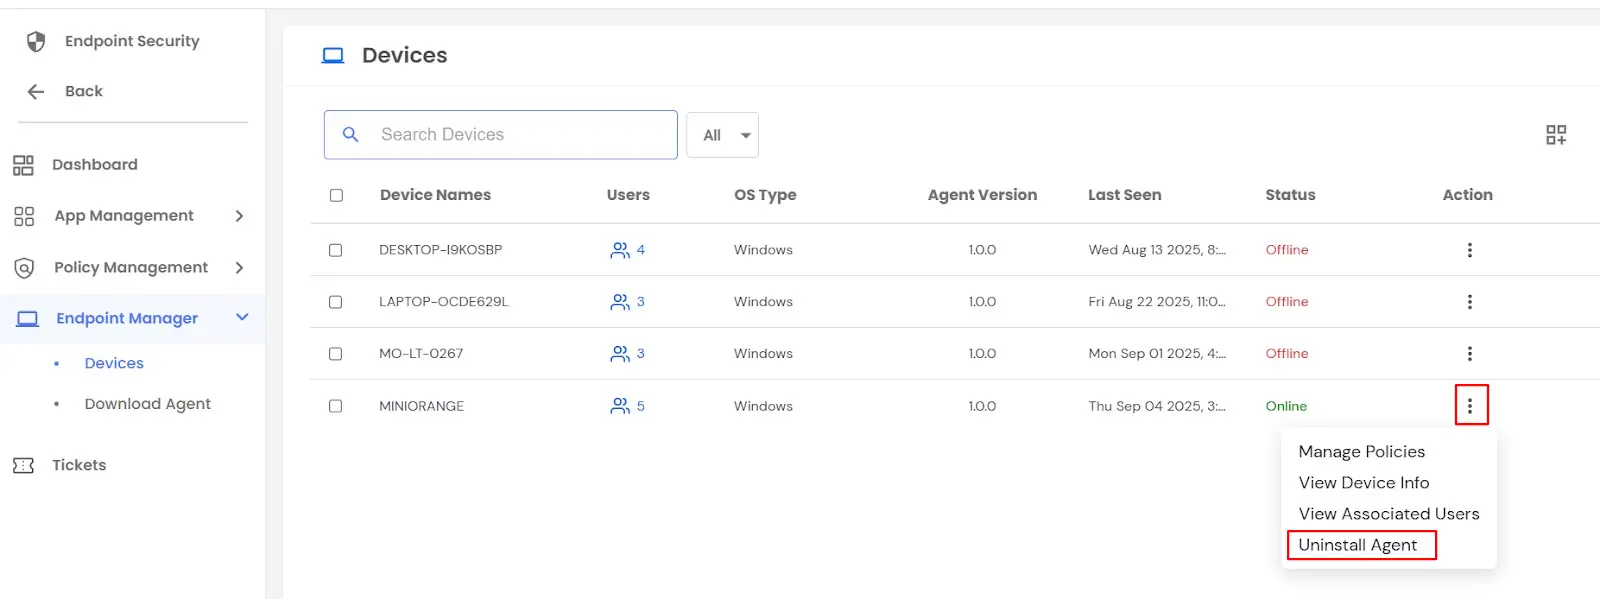Expand the Policy Management section arrow
The height and width of the screenshot is (599, 1600).
pos(239,268)
